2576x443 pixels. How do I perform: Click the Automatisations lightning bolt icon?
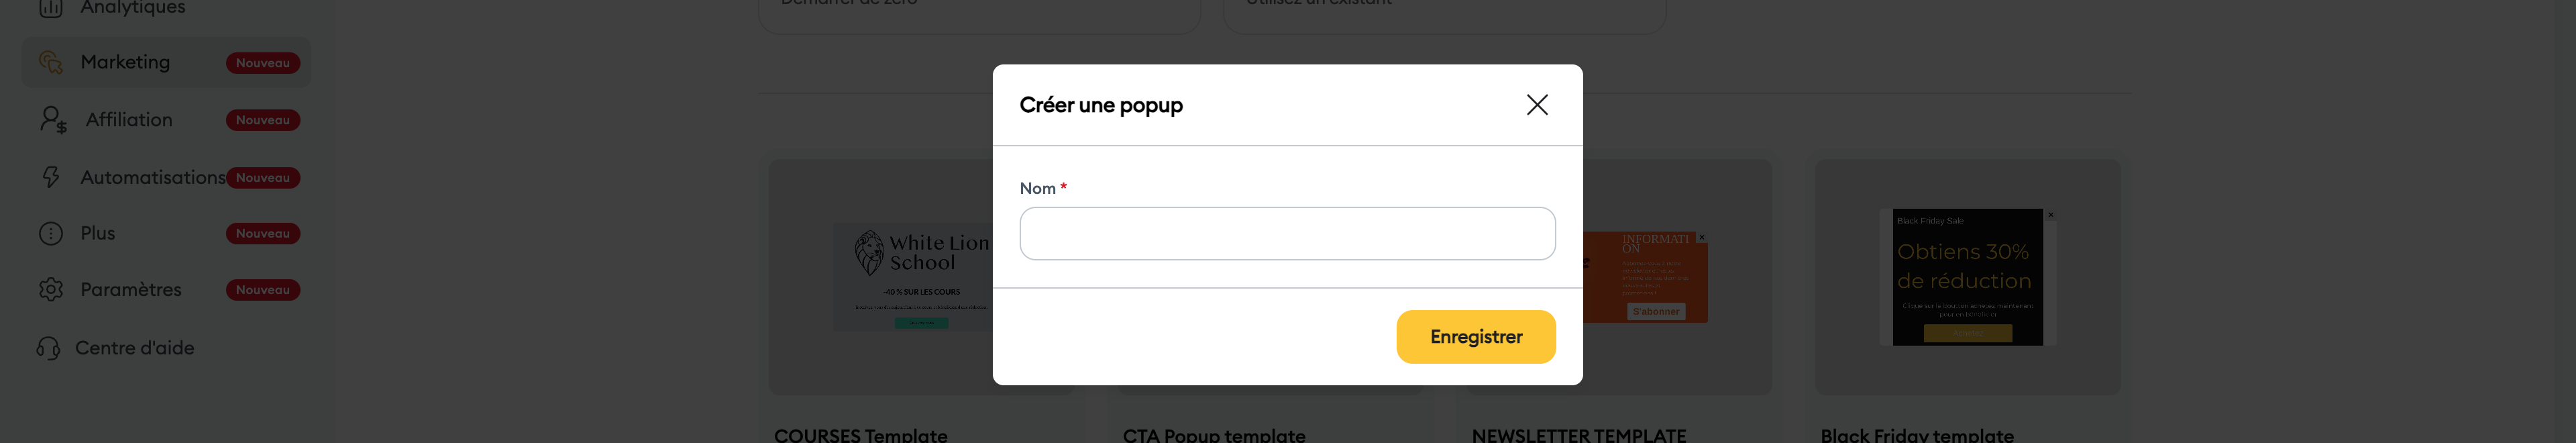[x=51, y=177]
